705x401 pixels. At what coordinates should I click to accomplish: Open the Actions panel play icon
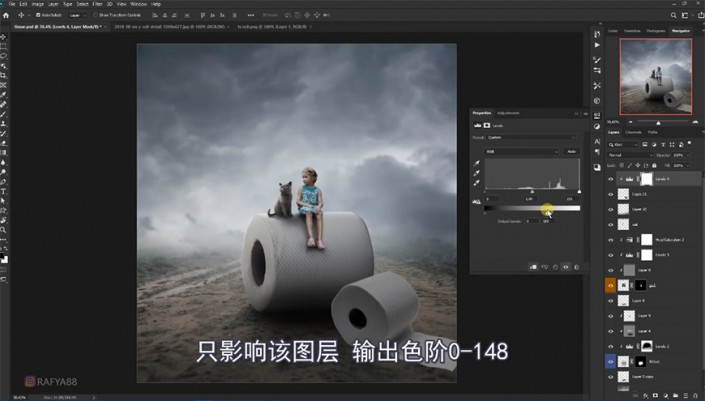(597, 45)
